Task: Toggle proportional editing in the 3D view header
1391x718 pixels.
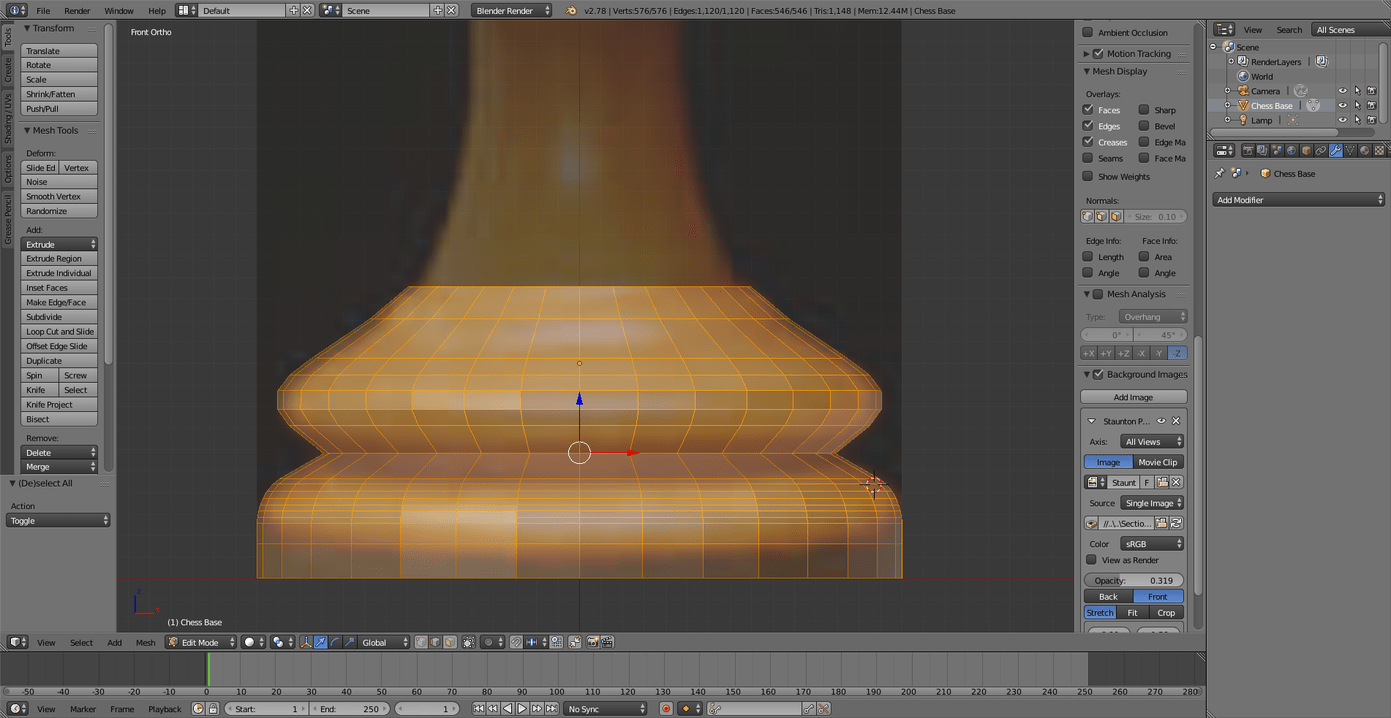Action: point(488,642)
